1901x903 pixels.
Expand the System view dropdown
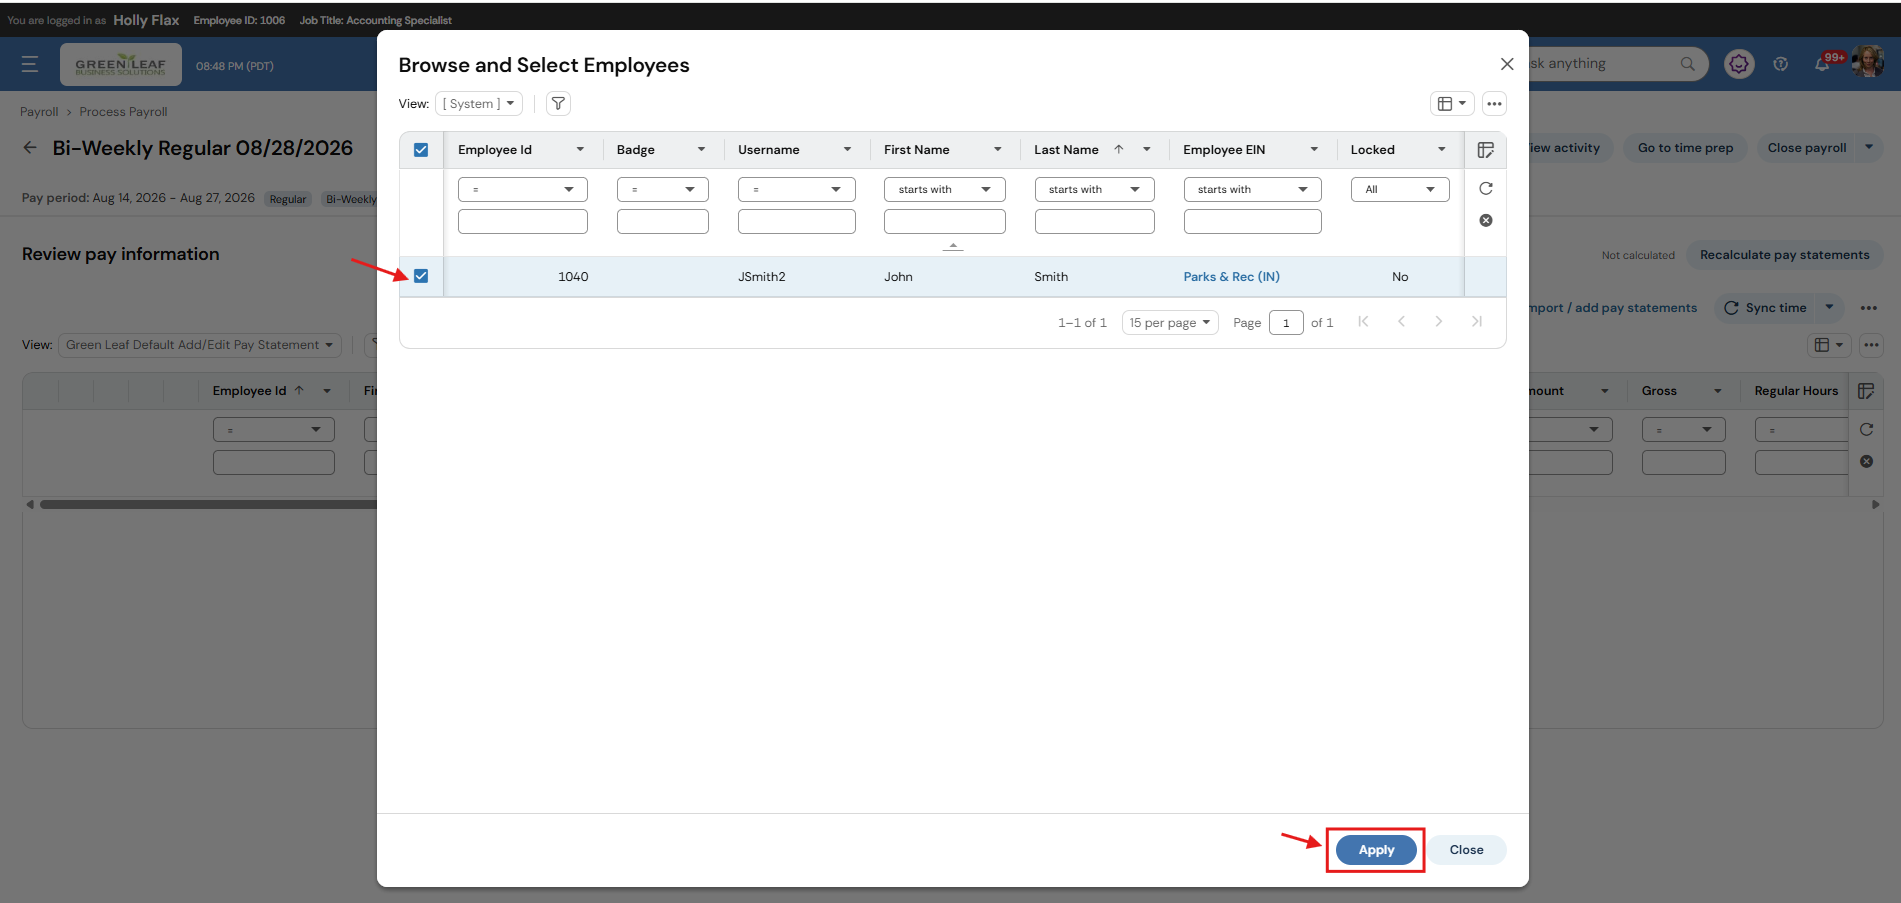coord(479,104)
